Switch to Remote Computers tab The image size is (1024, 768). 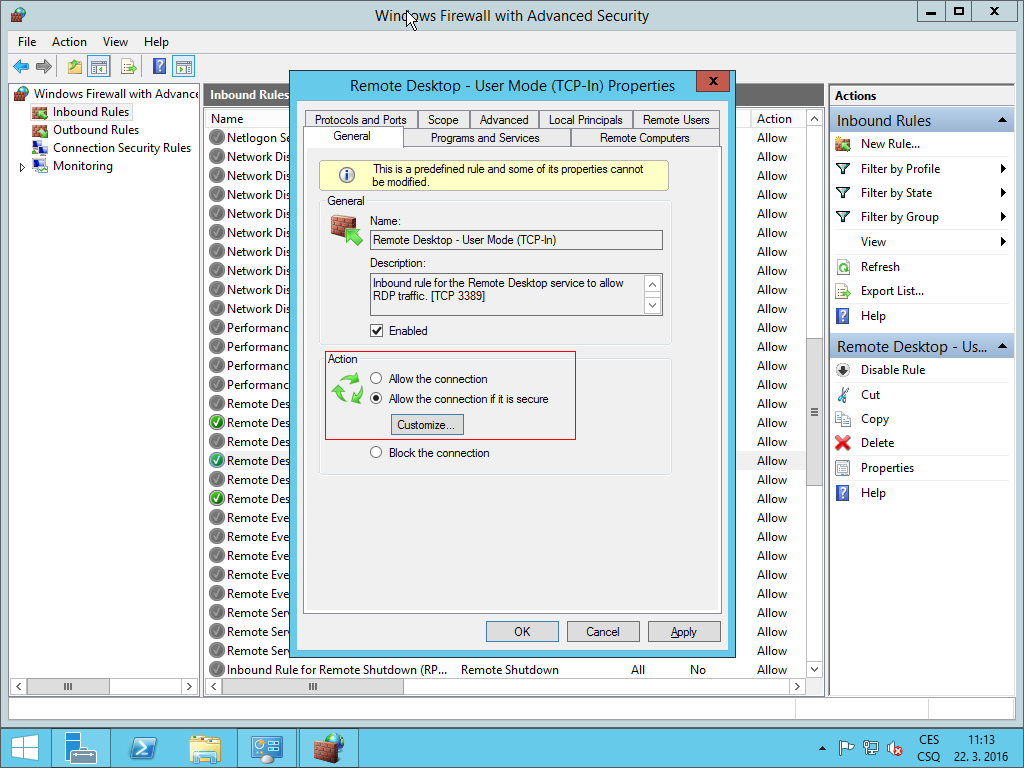click(645, 138)
